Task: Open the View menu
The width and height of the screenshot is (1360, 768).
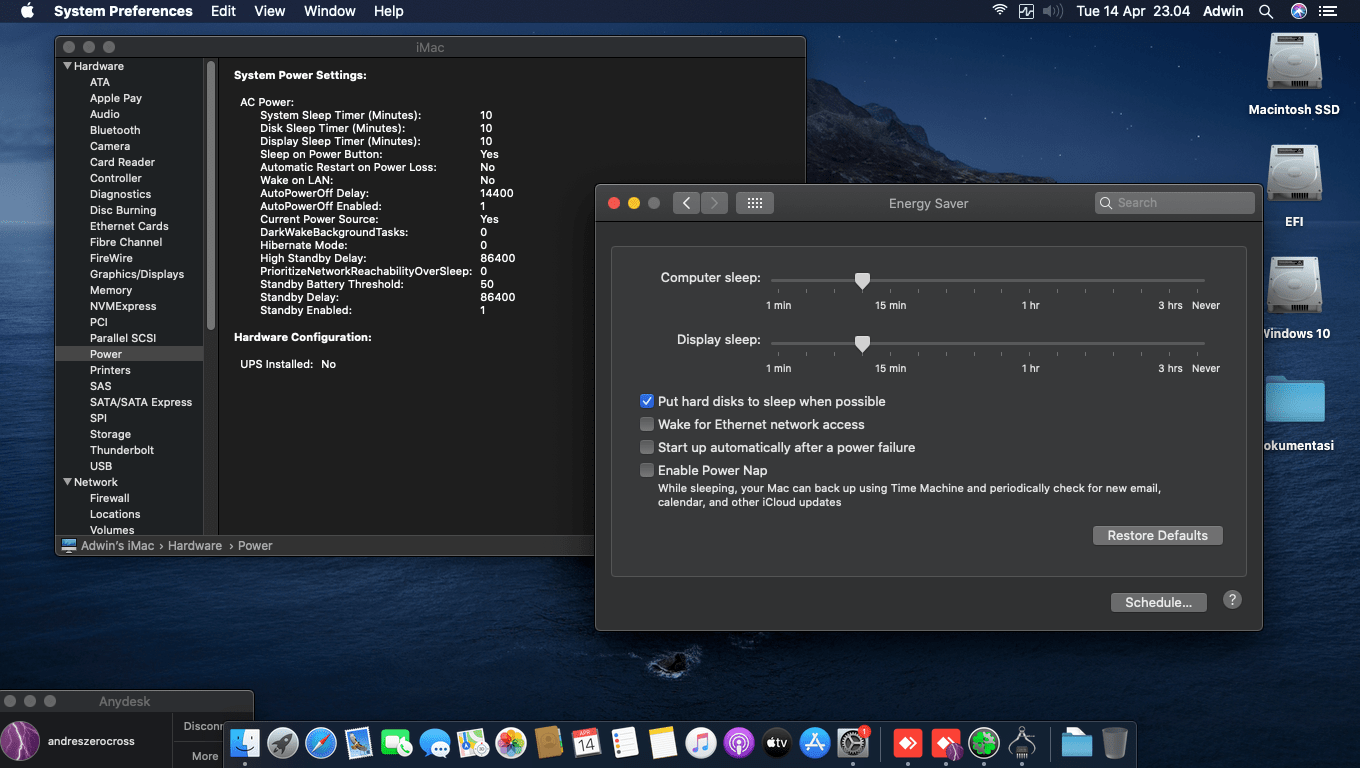Action: point(270,11)
